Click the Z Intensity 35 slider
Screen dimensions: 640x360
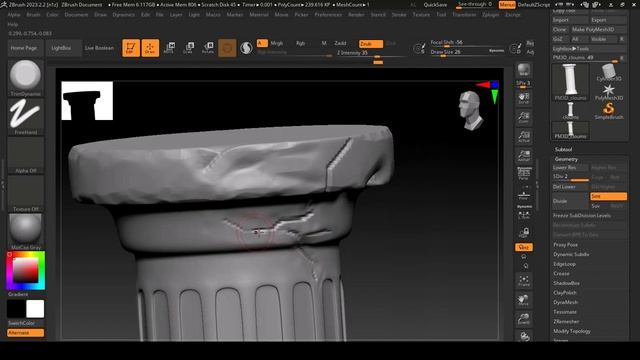tap(371, 53)
